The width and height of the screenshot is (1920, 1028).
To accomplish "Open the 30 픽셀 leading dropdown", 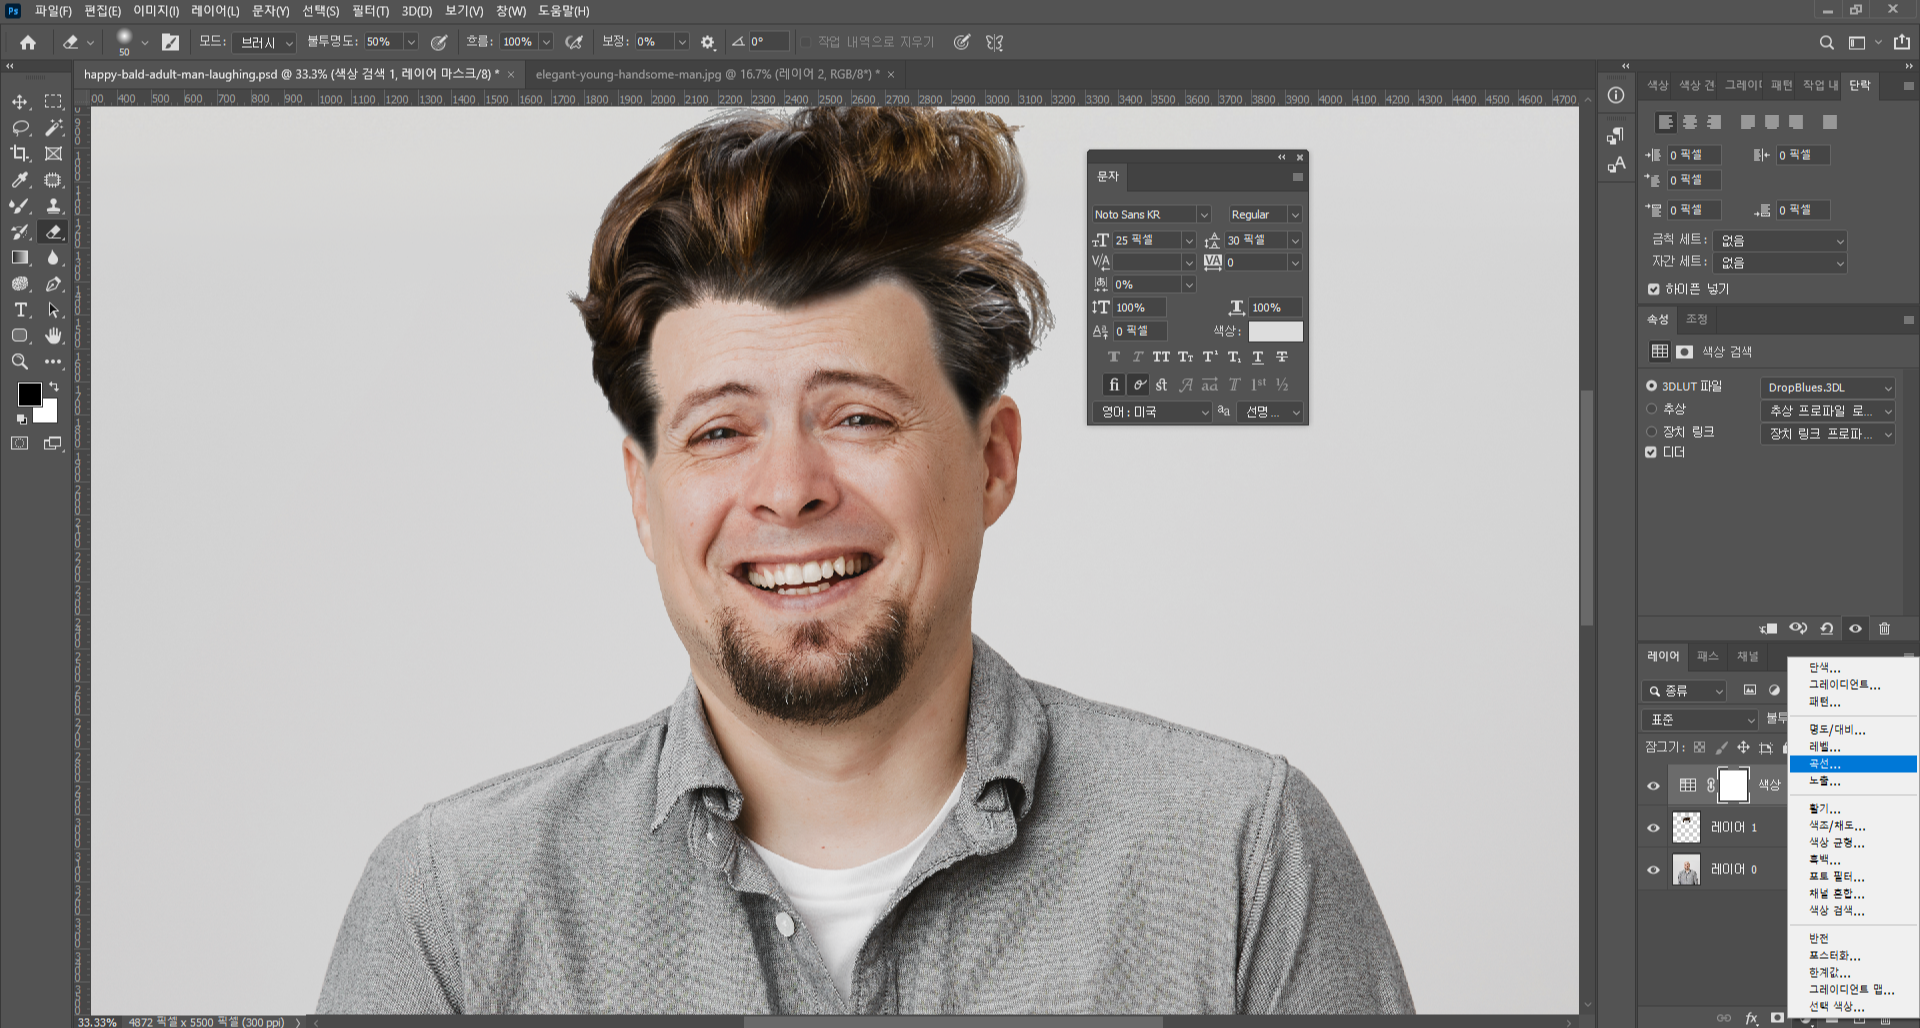I will coord(1294,241).
